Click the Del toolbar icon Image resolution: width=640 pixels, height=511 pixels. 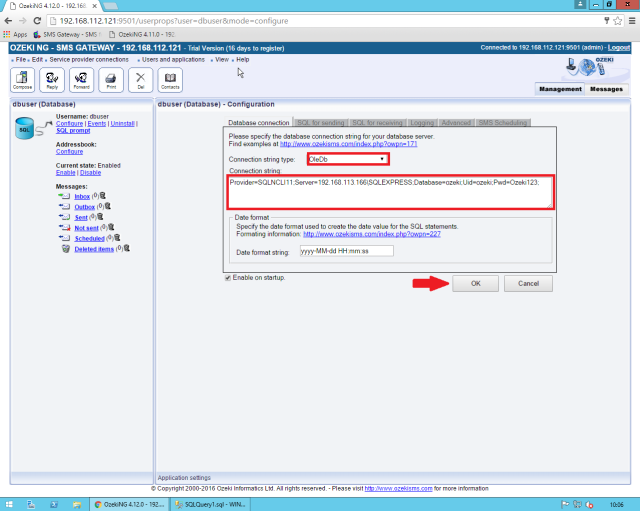[x=140, y=80]
